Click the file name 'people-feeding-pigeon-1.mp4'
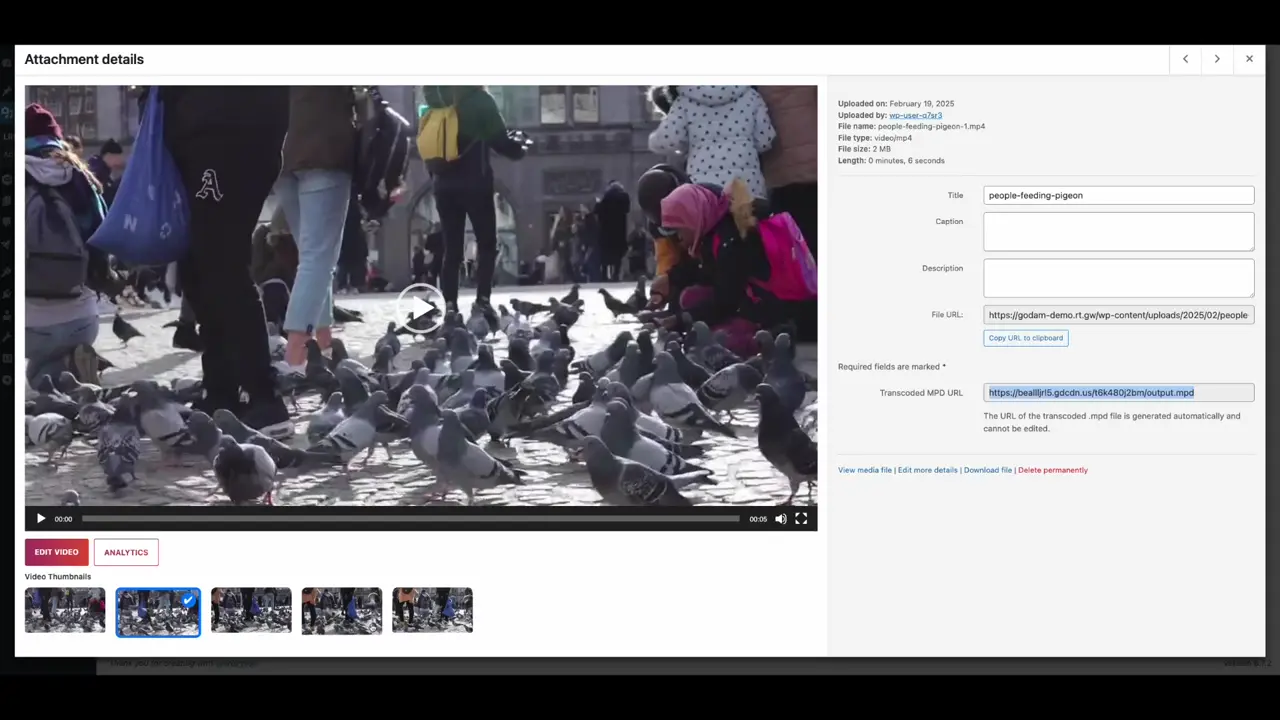The image size is (1280, 720). pyautogui.click(x=931, y=127)
